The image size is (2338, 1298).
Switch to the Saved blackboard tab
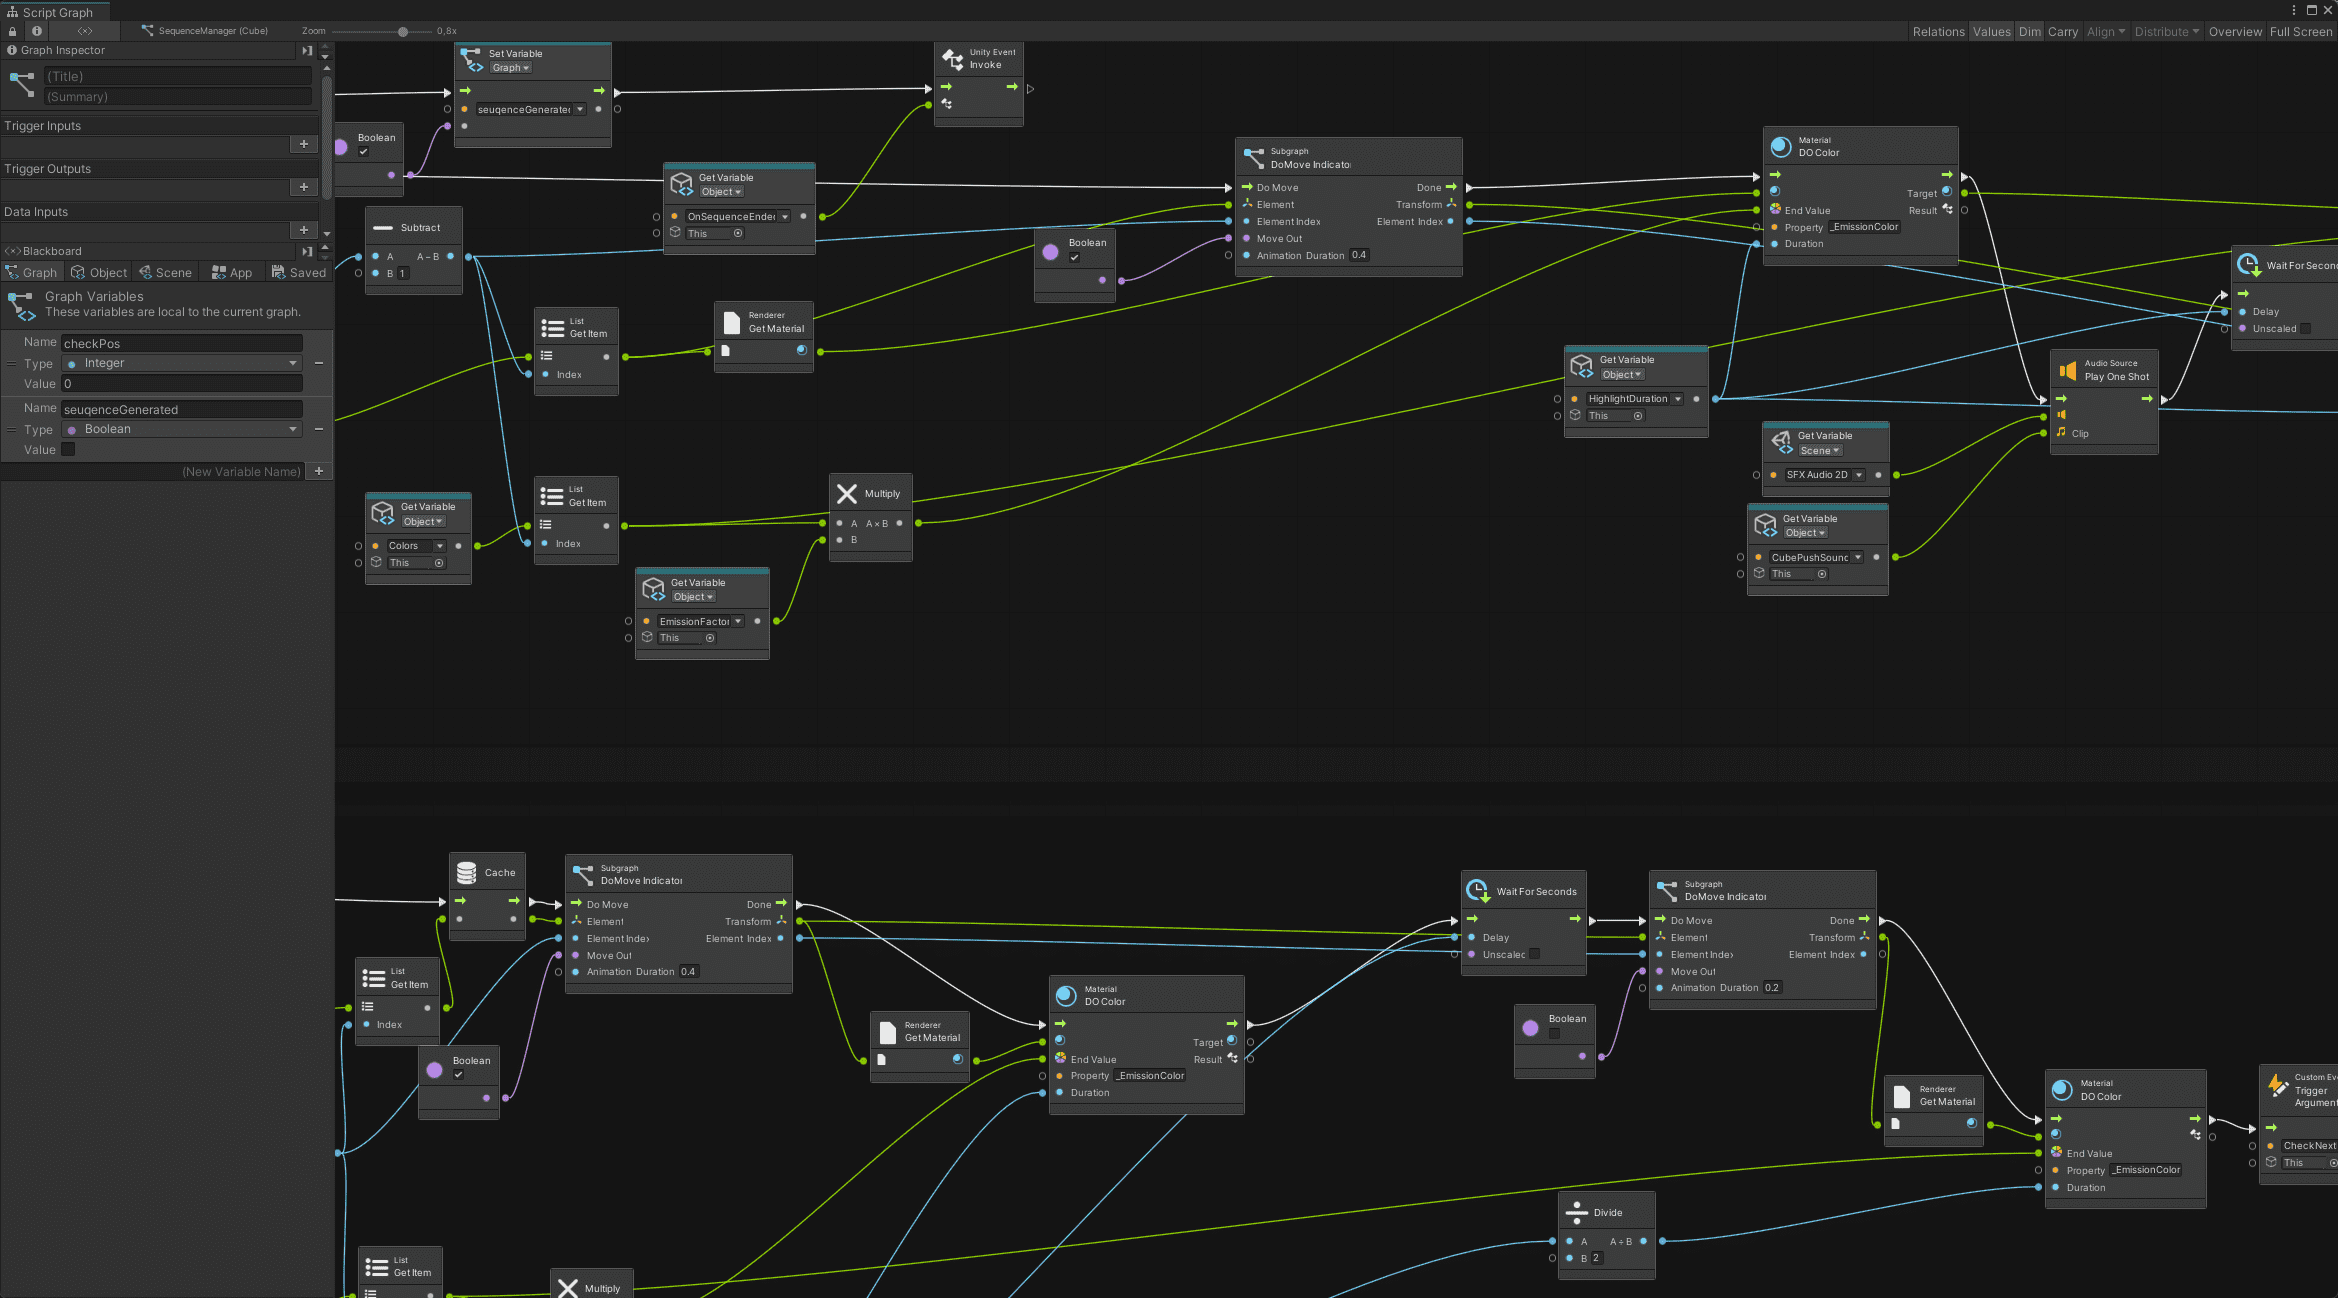pyautogui.click(x=299, y=273)
